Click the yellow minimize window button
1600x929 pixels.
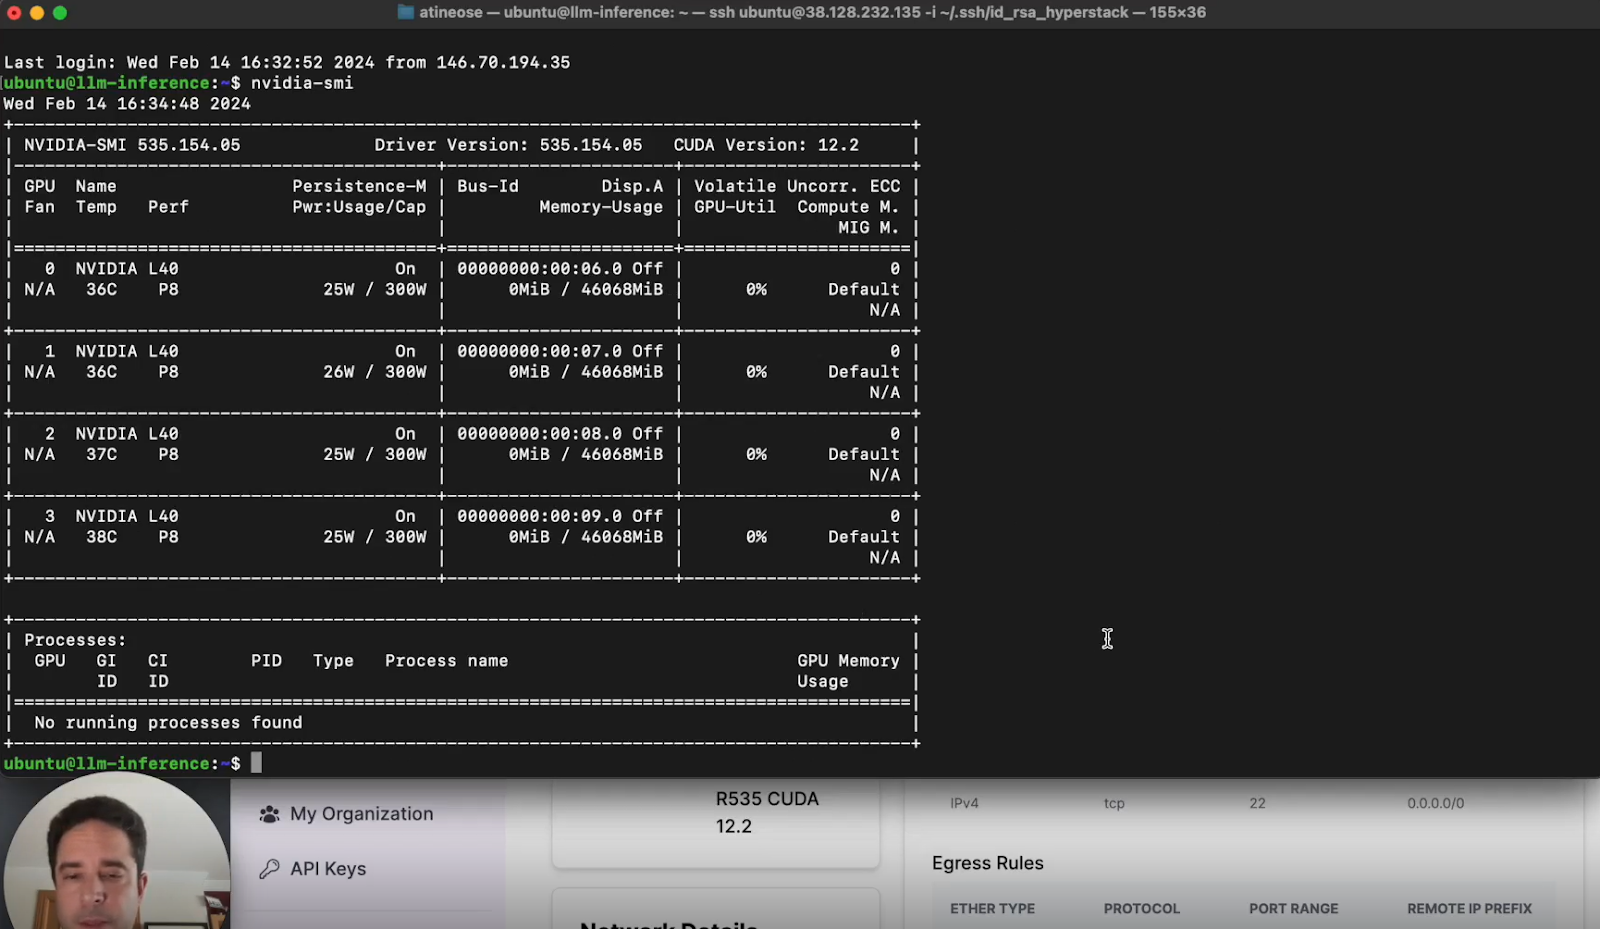[x=37, y=13]
